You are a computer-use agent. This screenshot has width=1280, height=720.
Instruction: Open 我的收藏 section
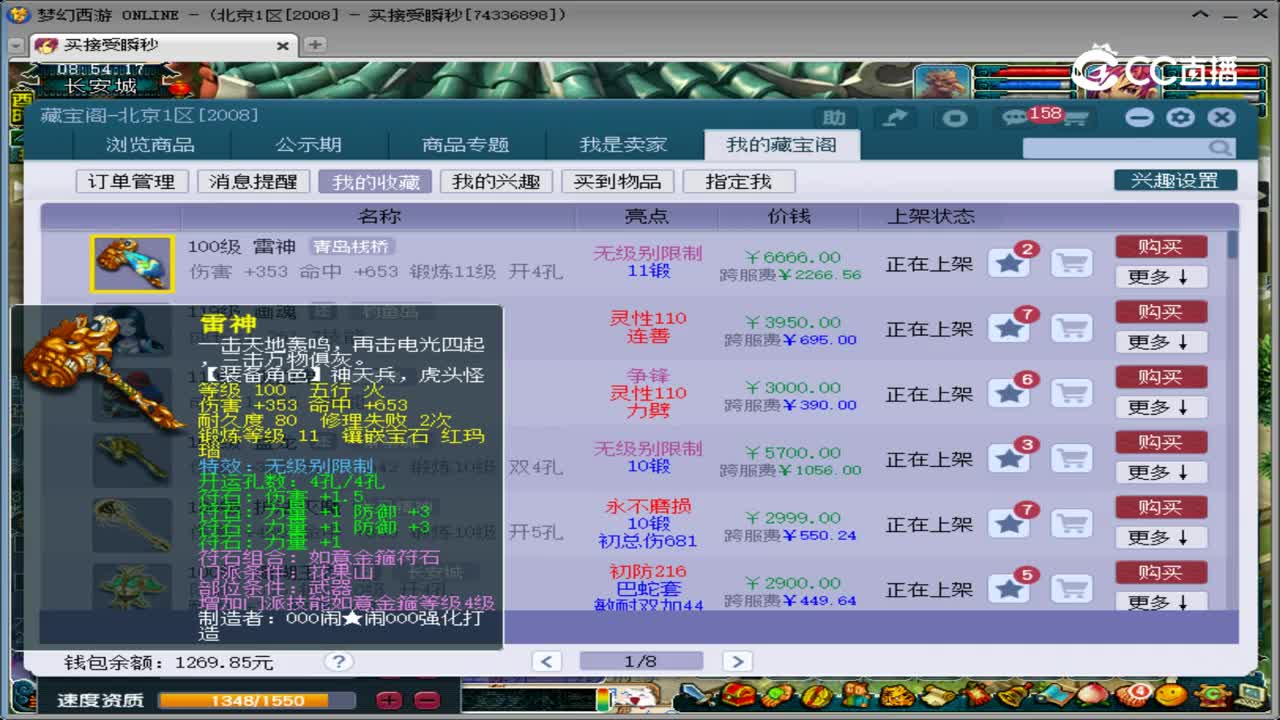pyautogui.click(x=375, y=181)
